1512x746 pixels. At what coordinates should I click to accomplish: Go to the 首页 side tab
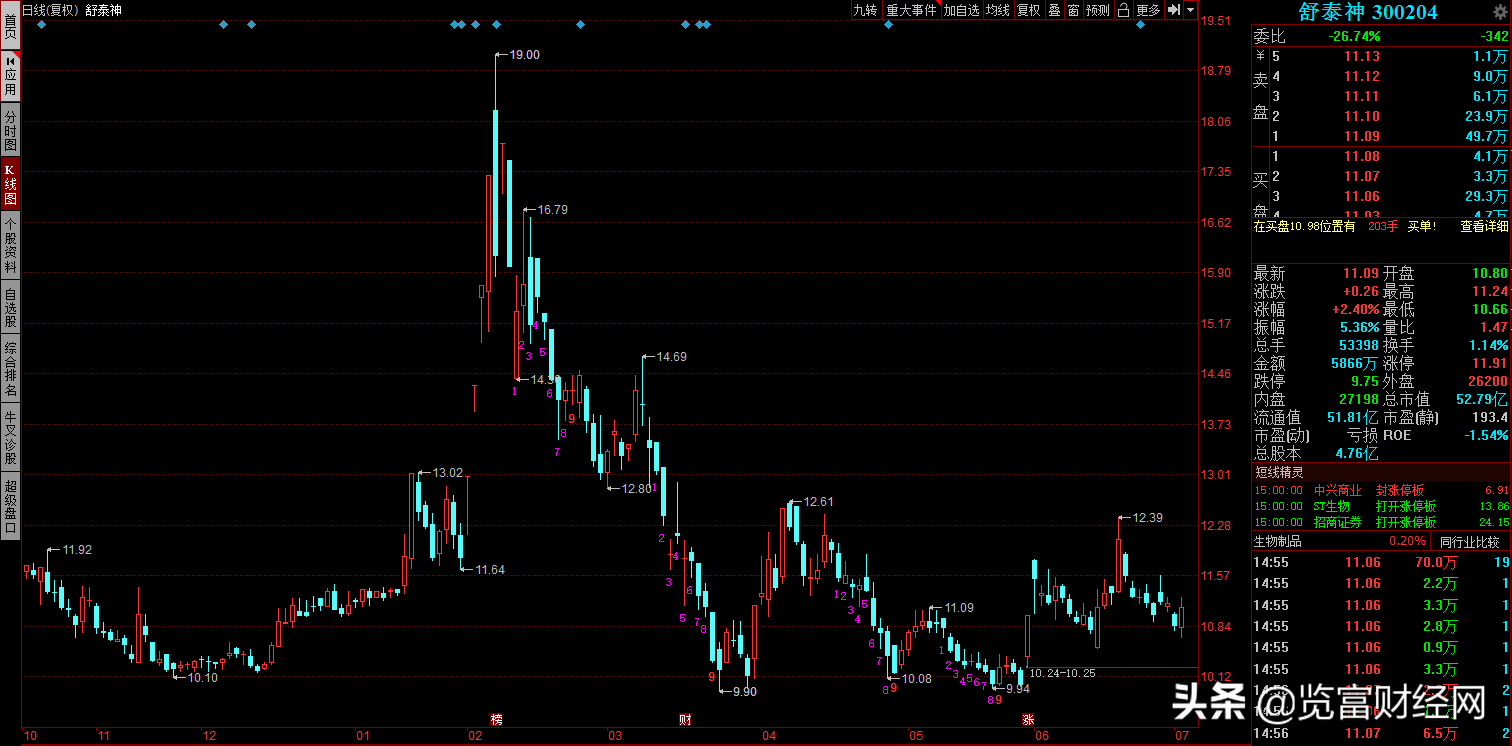(x=10, y=26)
